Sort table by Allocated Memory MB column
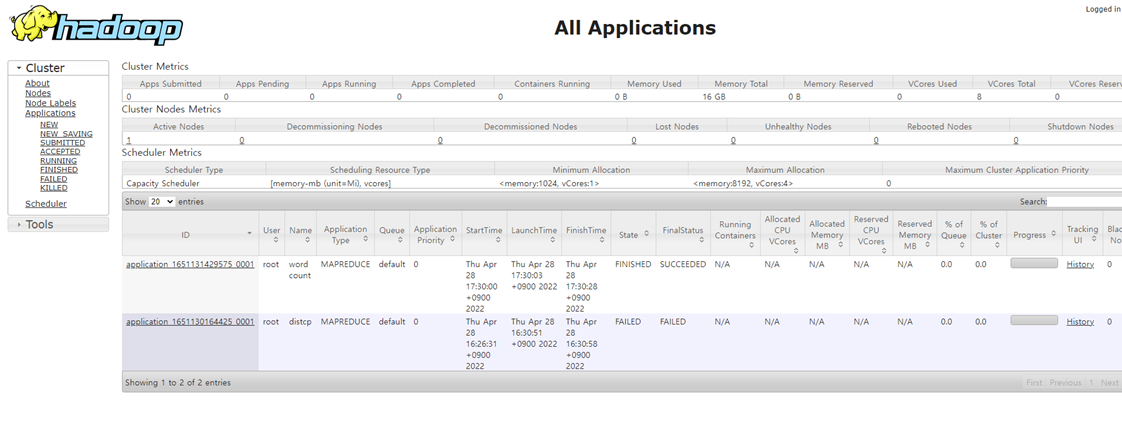 (x=826, y=234)
